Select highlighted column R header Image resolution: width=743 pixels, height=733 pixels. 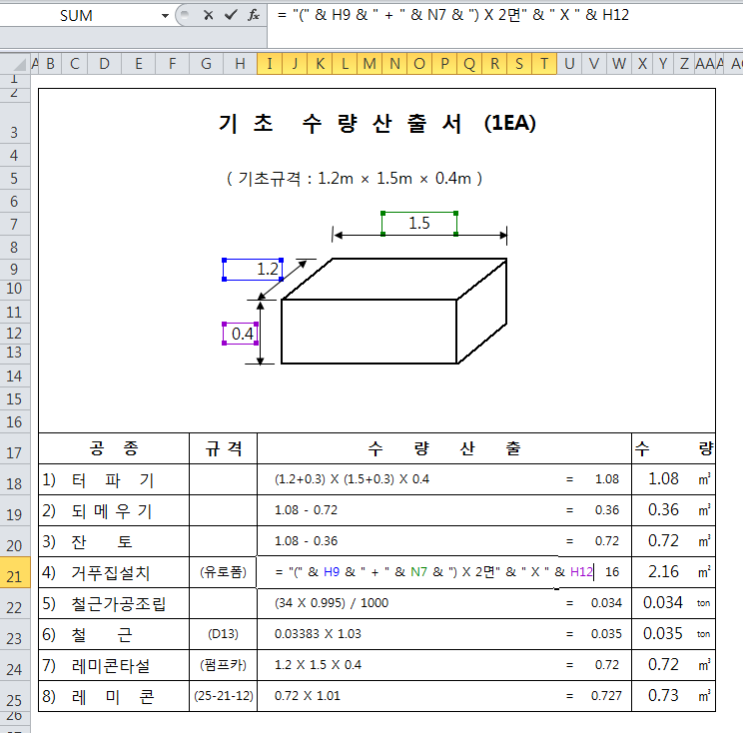[494, 63]
